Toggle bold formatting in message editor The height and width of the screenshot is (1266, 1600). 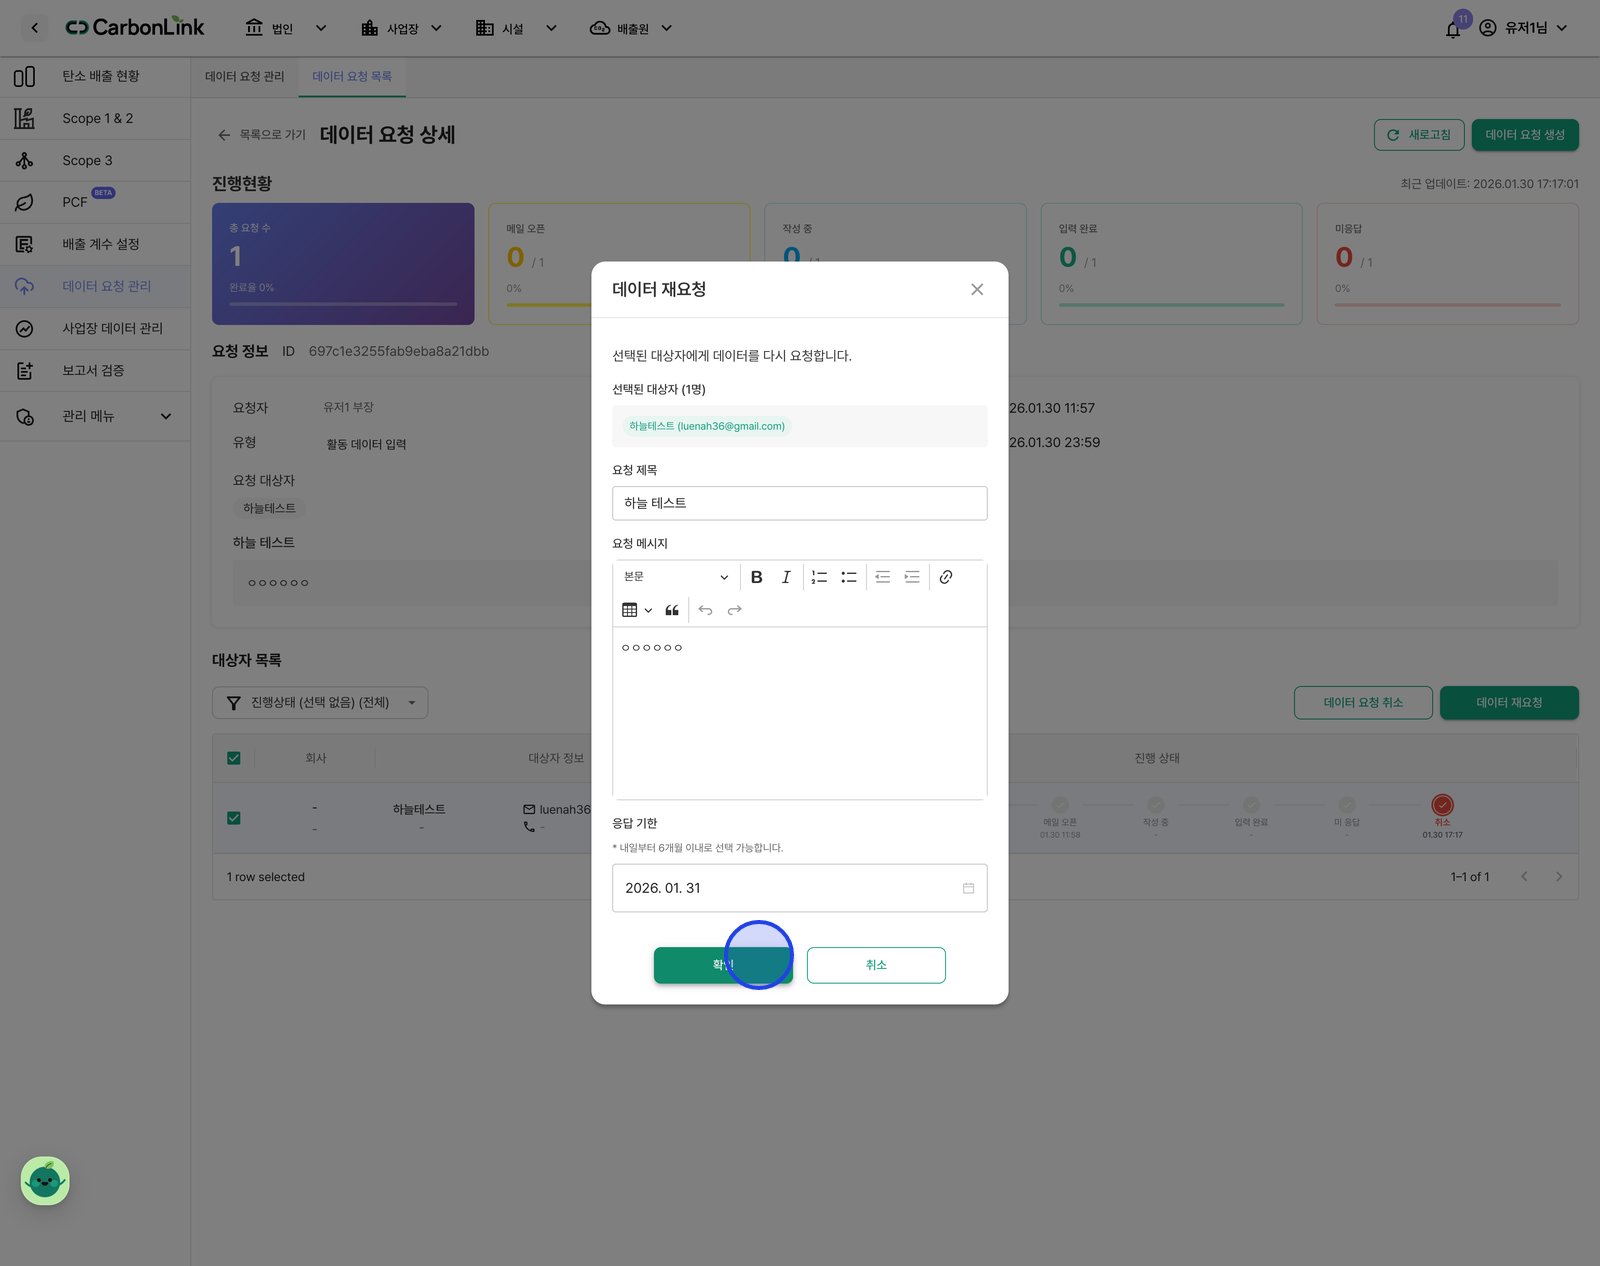tap(756, 577)
